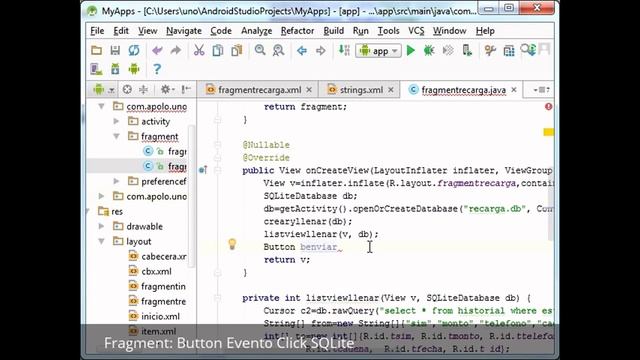This screenshot has width=640, height=360.
Task: Select cabecera.xml in layout folder
Action: click(x=158, y=256)
